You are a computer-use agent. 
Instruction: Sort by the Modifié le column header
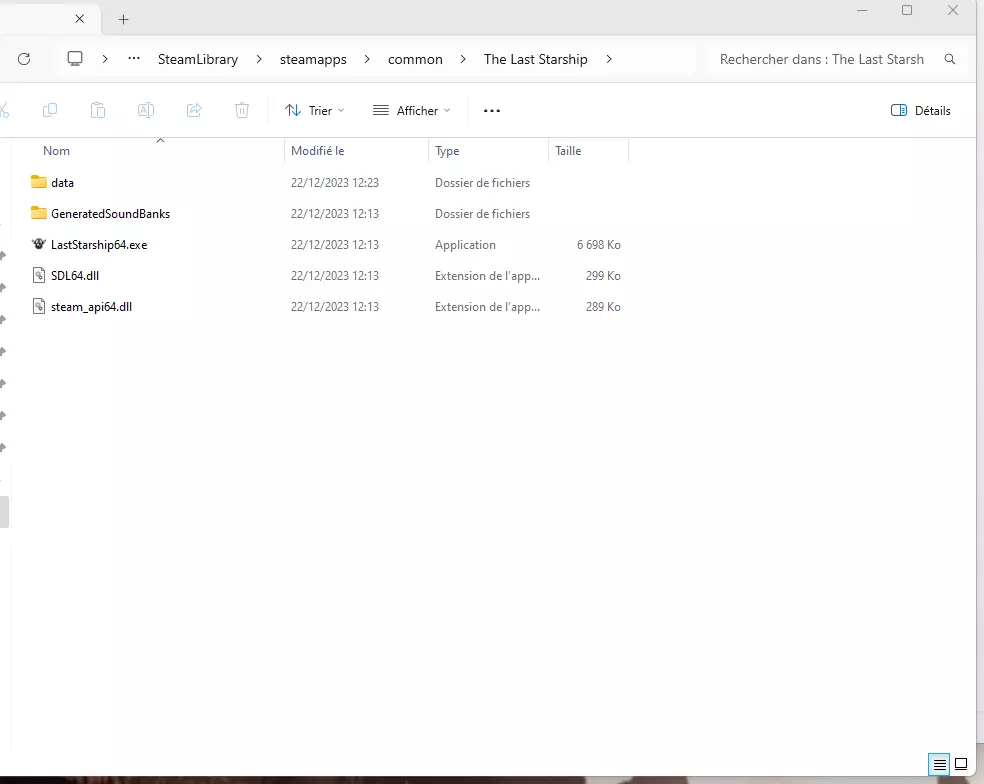click(318, 151)
